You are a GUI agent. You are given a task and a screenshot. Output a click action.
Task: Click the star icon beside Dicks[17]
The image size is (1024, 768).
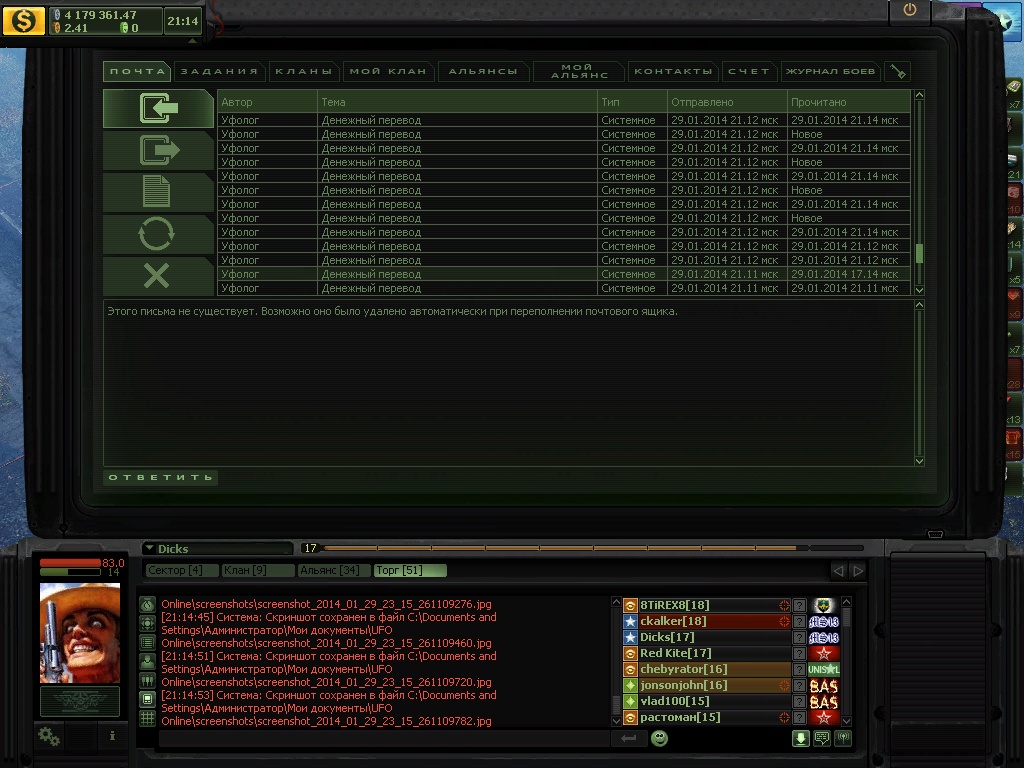coord(630,637)
